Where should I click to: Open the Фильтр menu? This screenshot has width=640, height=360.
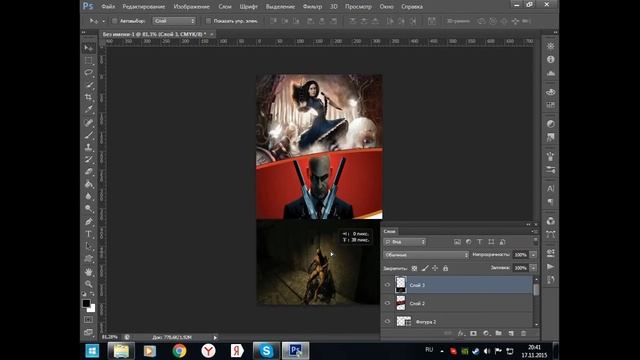pyautogui.click(x=312, y=7)
